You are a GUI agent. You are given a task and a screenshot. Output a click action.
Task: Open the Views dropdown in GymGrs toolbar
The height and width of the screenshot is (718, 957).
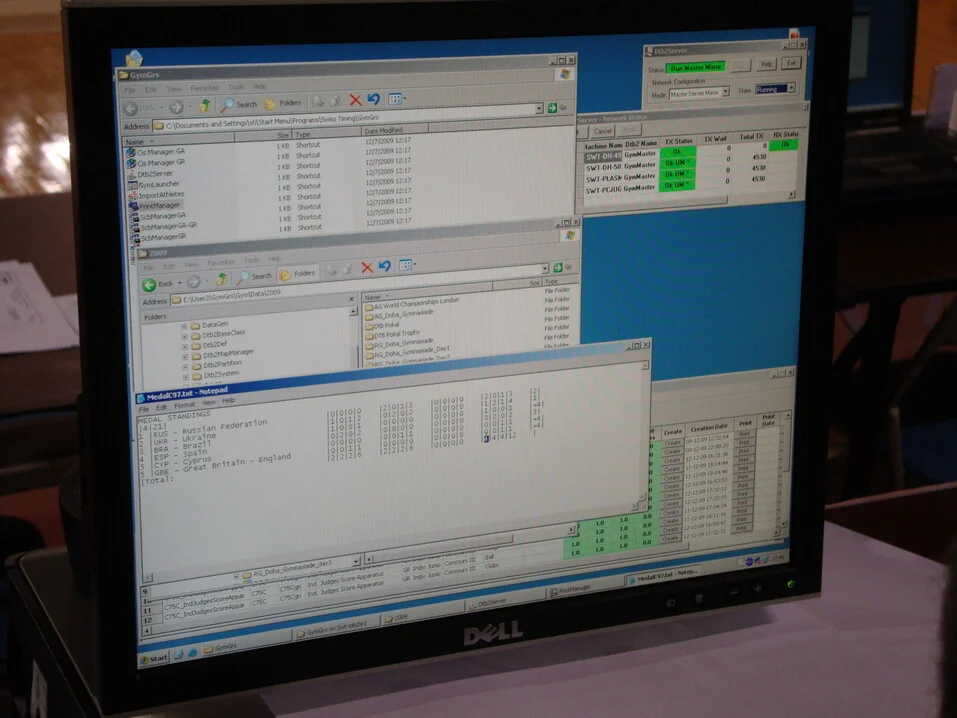(x=398, y=99)
